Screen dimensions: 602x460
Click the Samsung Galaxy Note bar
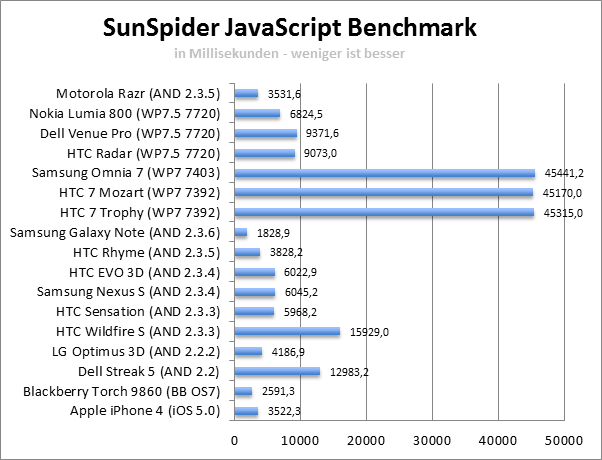pyautogui.click(x=241, y=232)
